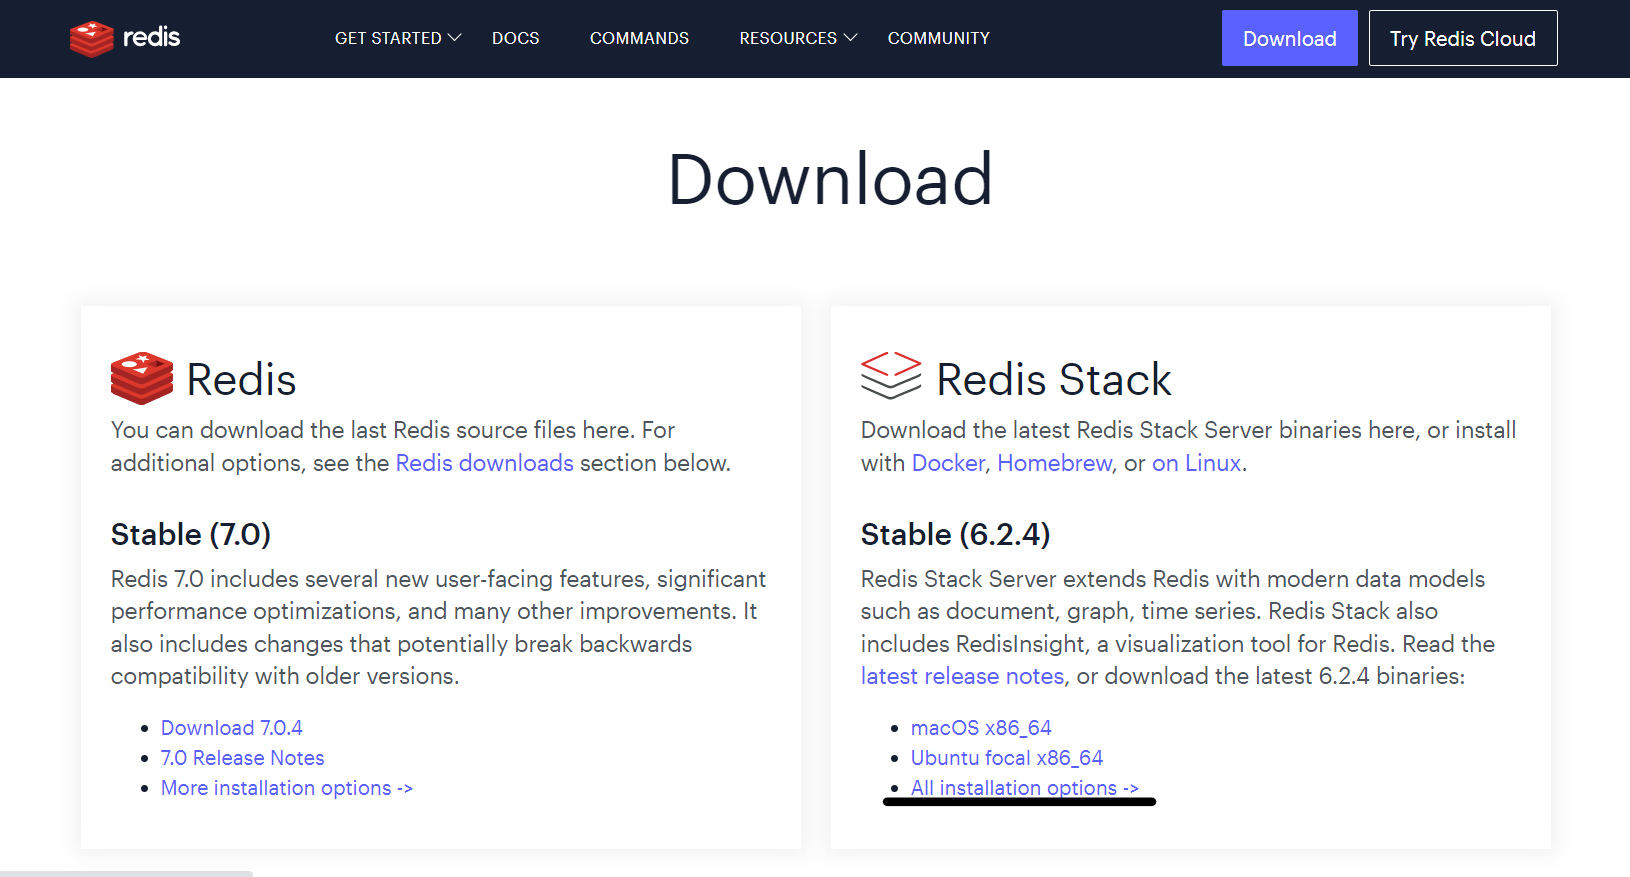This screenshot has height=877, width=1630.
Task: Click the red Redis cube icon in the Redis card
Action: [142, 378]
